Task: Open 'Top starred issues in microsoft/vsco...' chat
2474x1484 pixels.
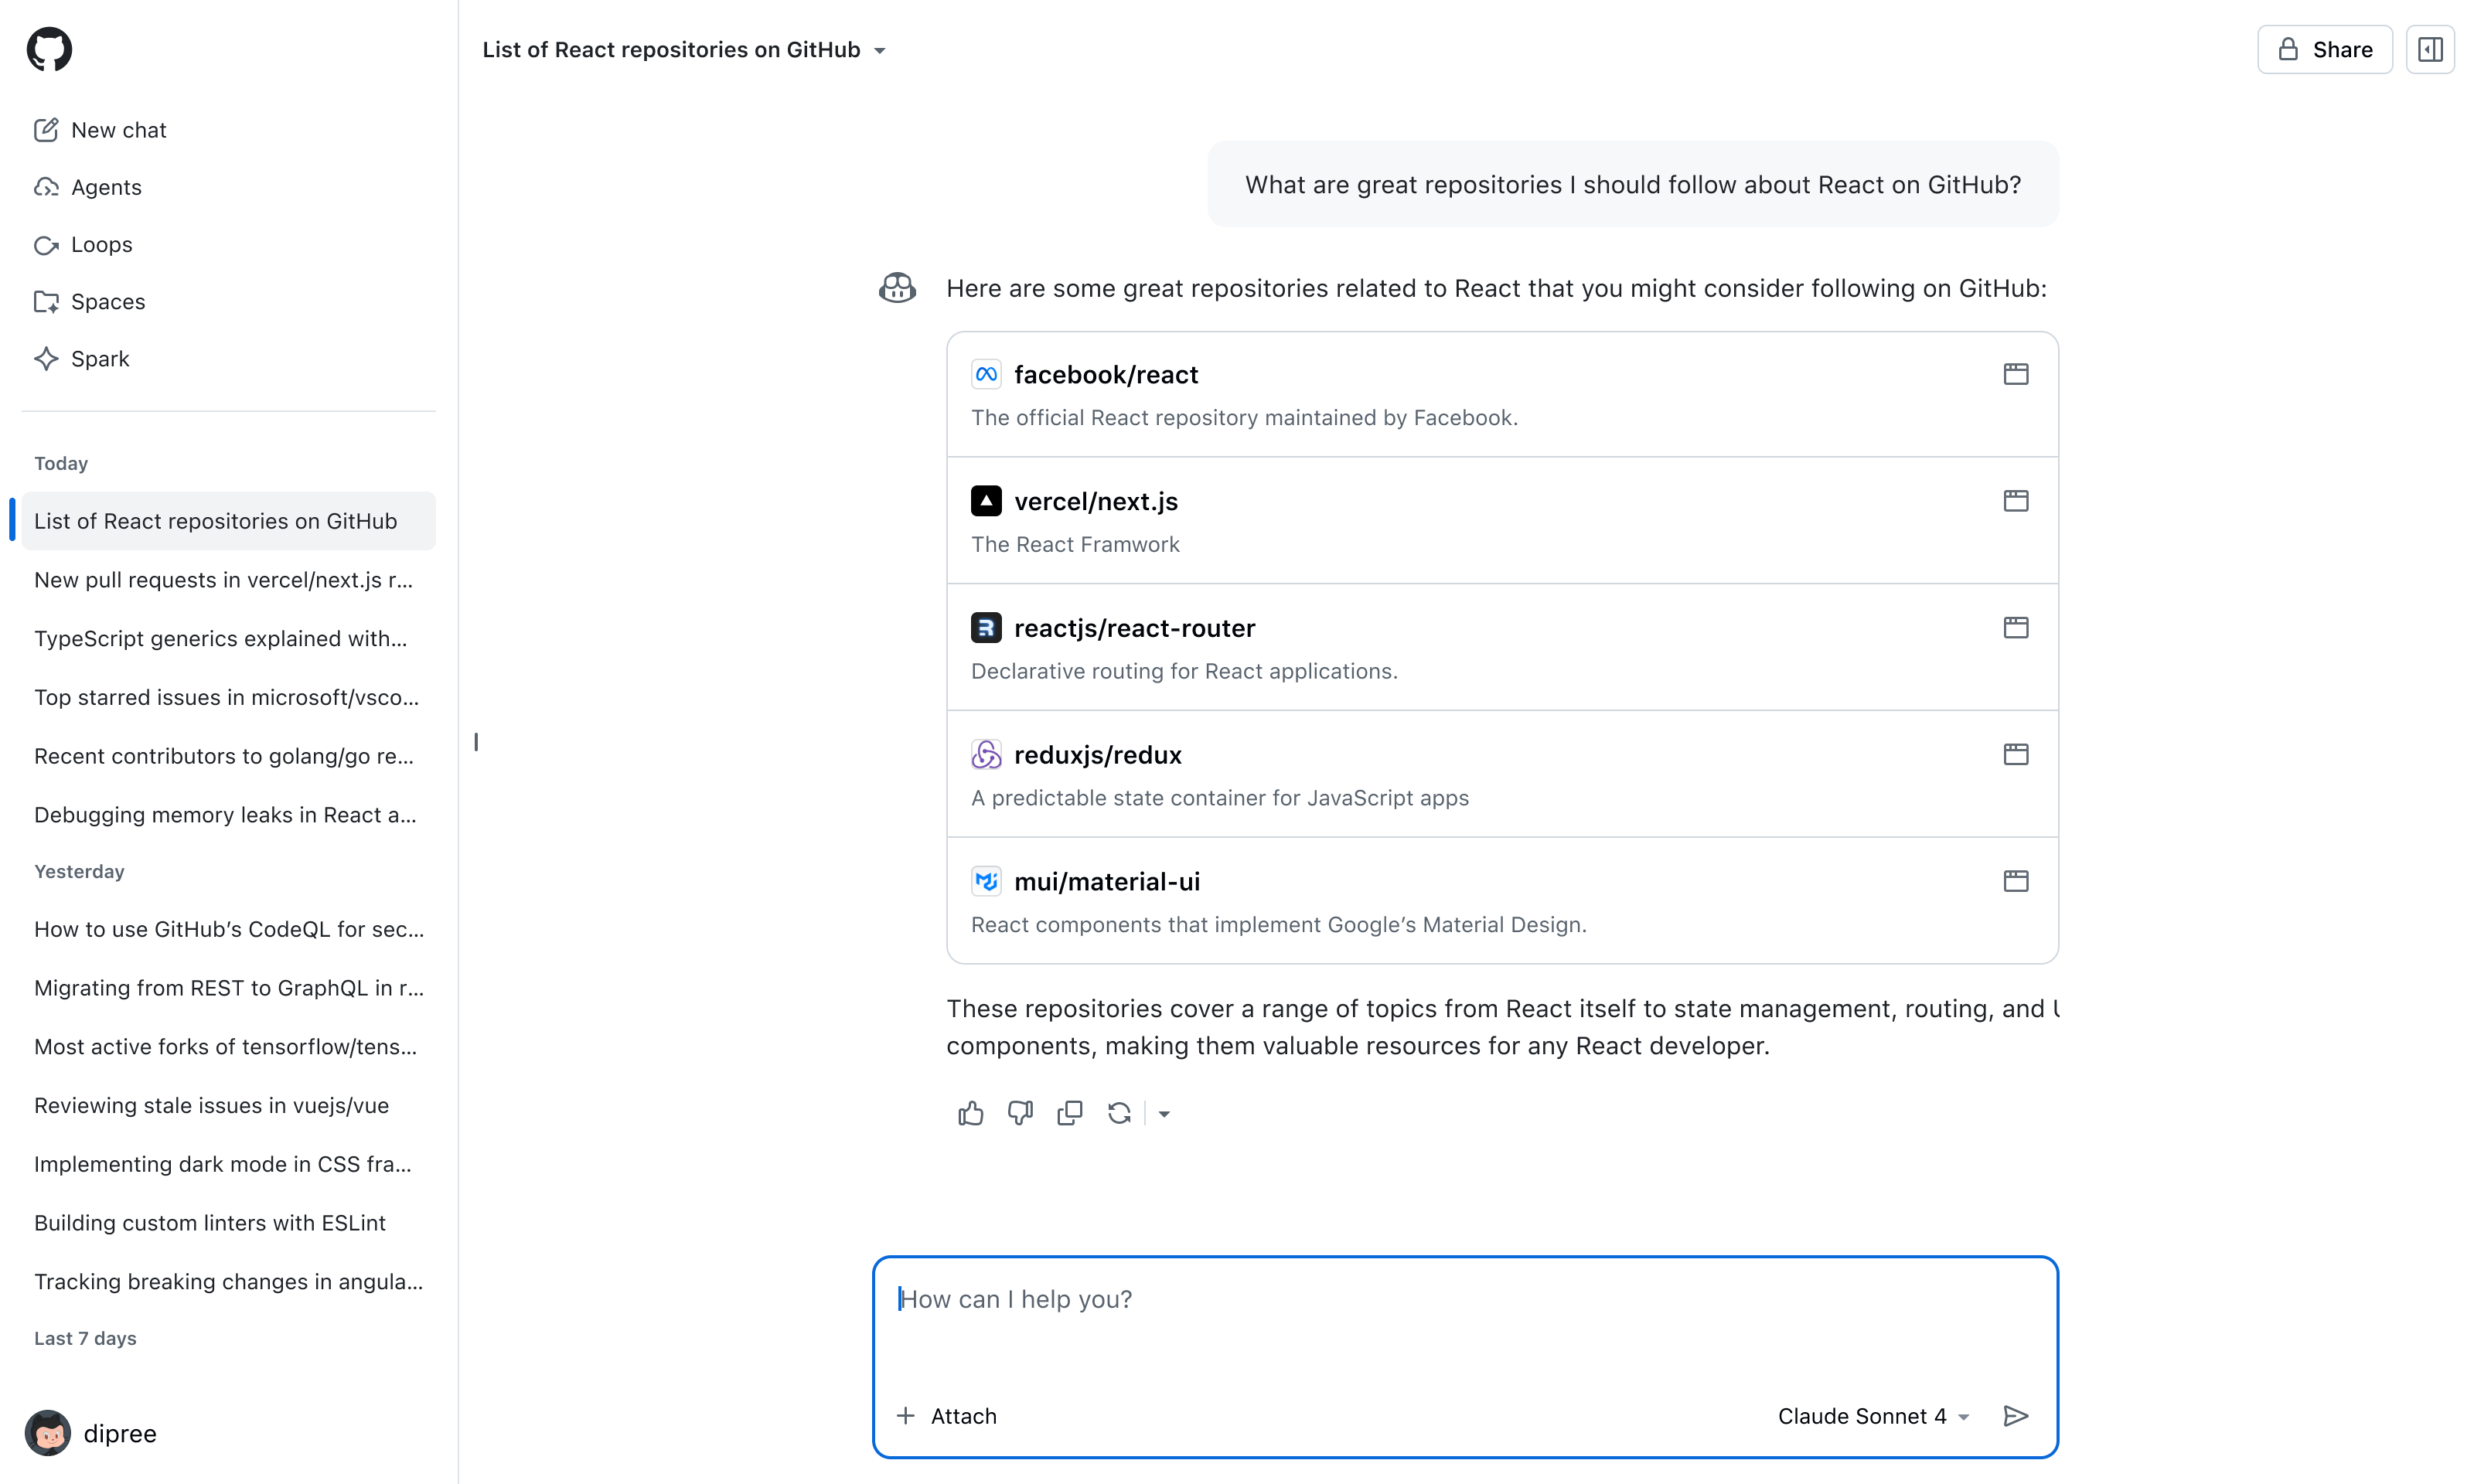Action: click(x=228, y=697)
